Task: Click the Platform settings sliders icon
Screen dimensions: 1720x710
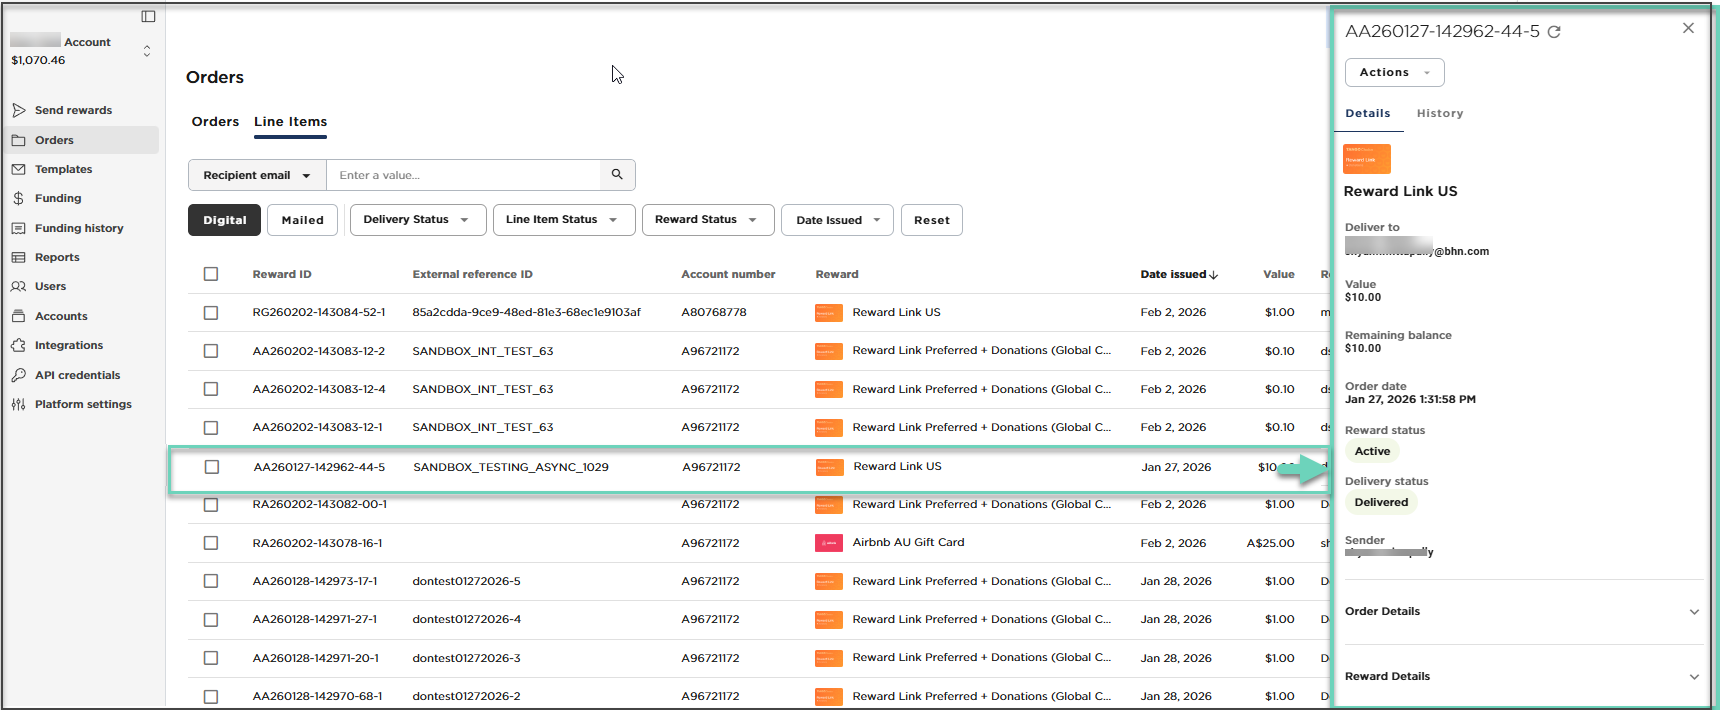Action: 19,404
